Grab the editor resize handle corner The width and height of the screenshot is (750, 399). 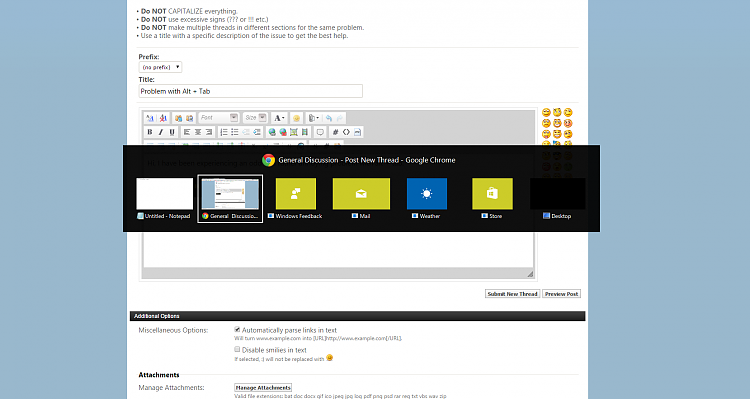click(530, 274)
